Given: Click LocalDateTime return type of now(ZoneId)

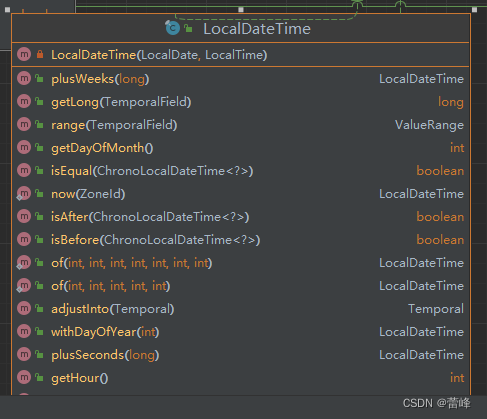Looking at the screenshot, I should coord(421,194).
